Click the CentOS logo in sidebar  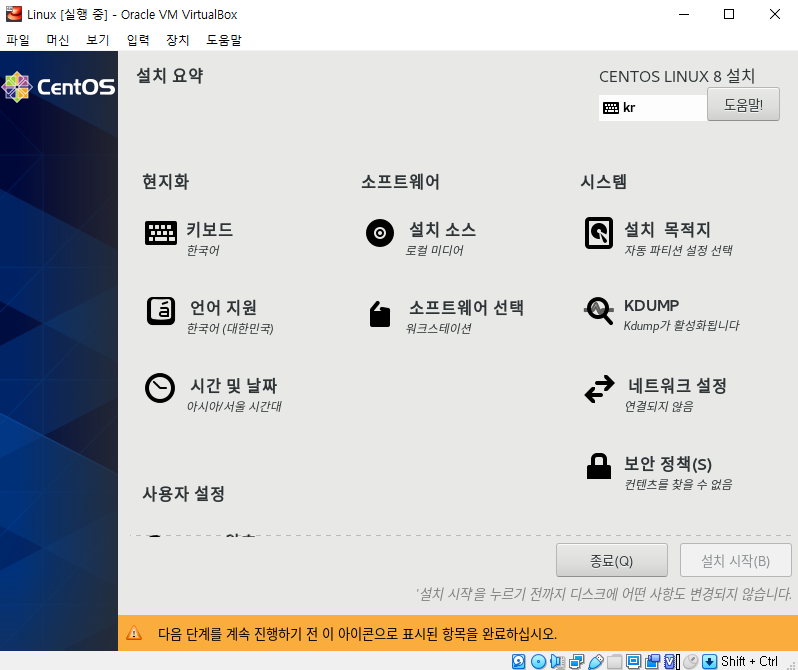(59, 87)
